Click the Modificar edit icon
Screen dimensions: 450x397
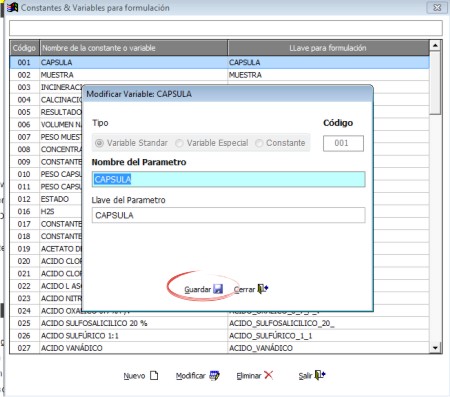click(214, 375)
